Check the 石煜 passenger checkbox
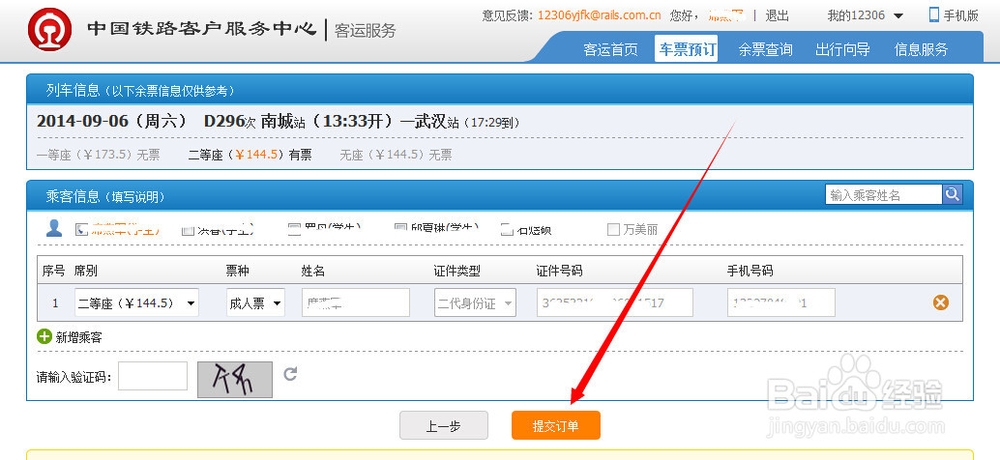The width and height of the screenshot is (1000, 460). [x=506, y=229]
